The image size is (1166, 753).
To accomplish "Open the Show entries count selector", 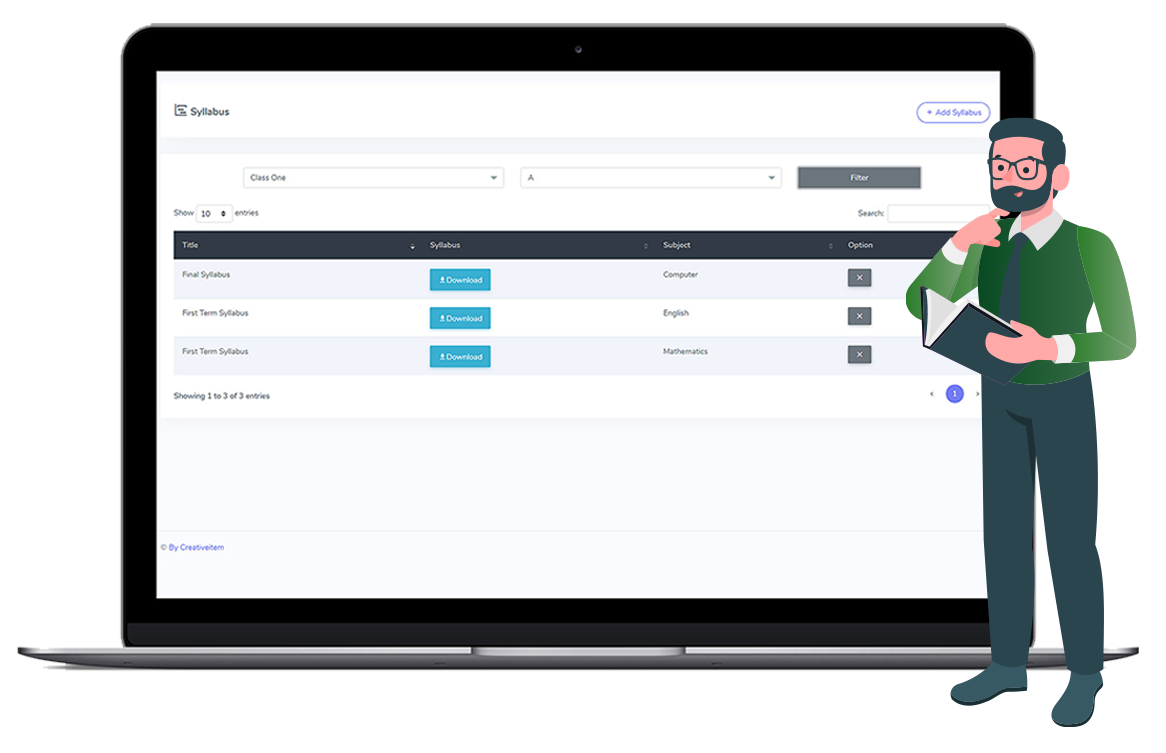I will coord(214,214).
